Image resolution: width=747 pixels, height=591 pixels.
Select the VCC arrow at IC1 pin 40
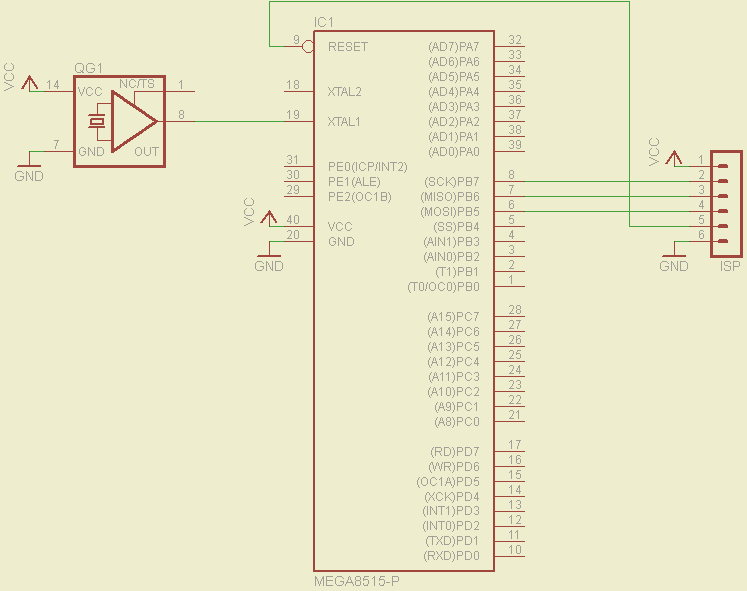coord(269,217)
